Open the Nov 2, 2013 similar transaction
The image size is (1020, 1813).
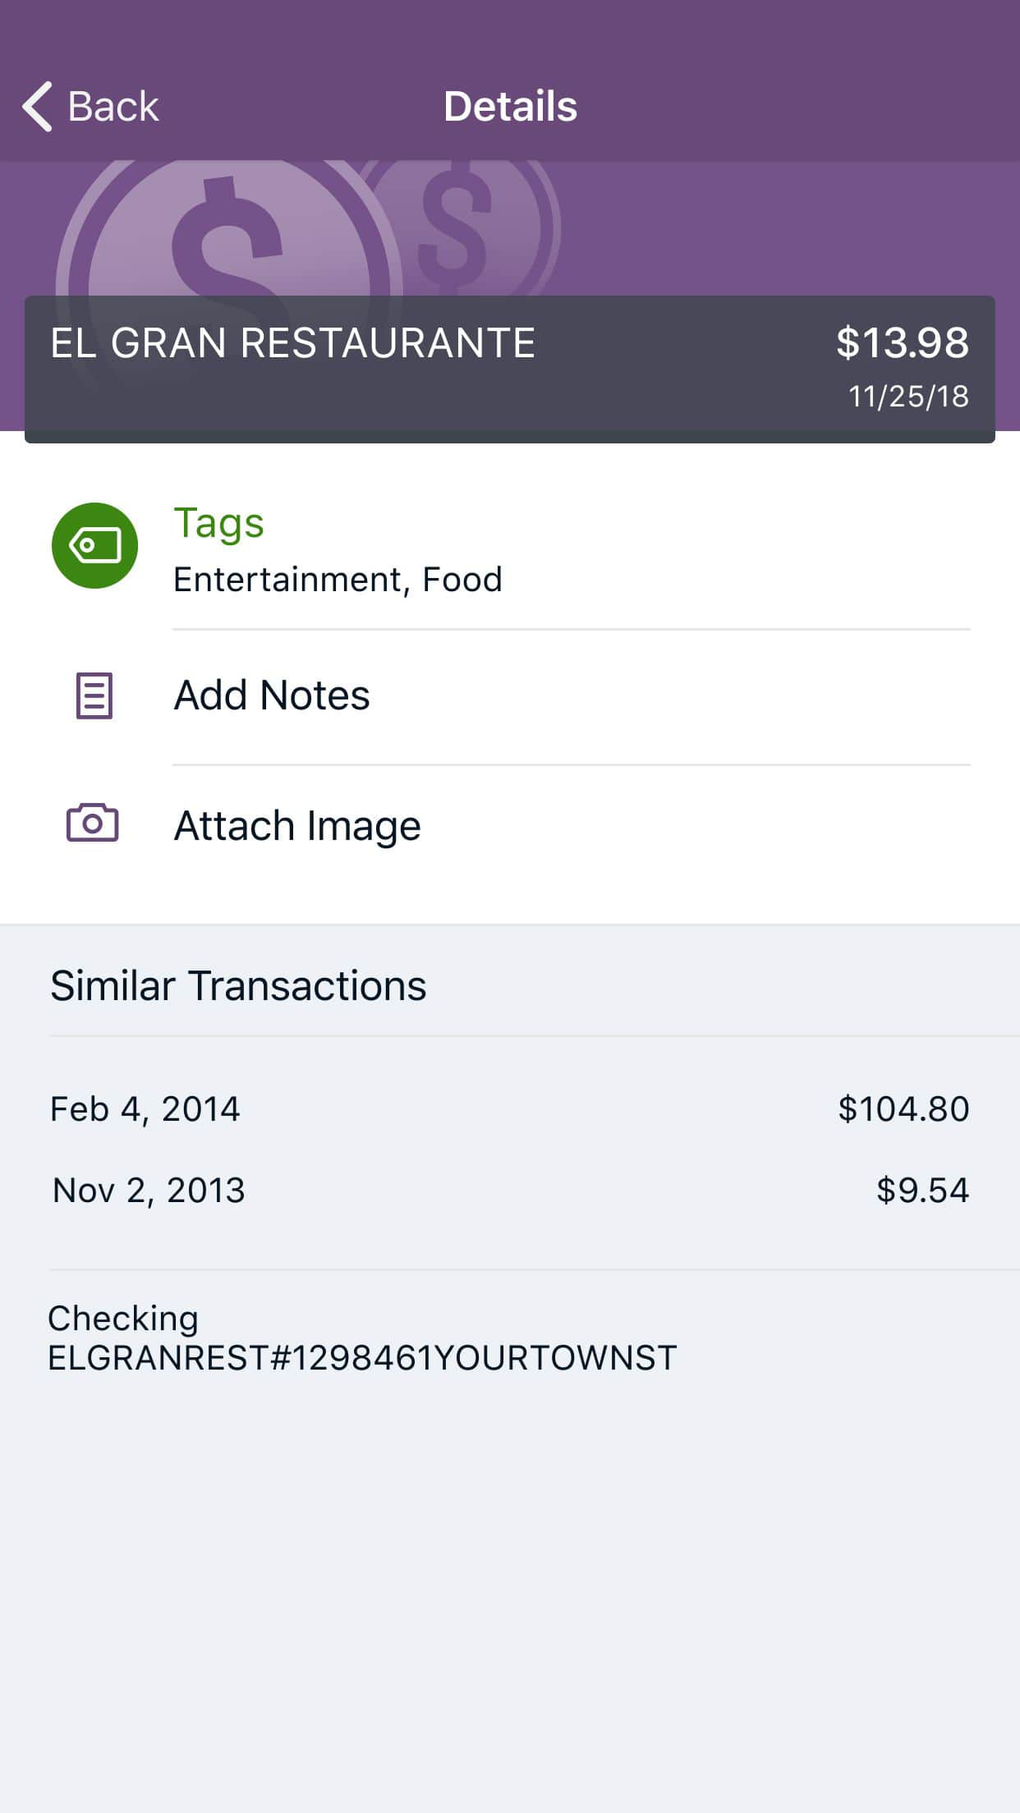coord(149,1190)
